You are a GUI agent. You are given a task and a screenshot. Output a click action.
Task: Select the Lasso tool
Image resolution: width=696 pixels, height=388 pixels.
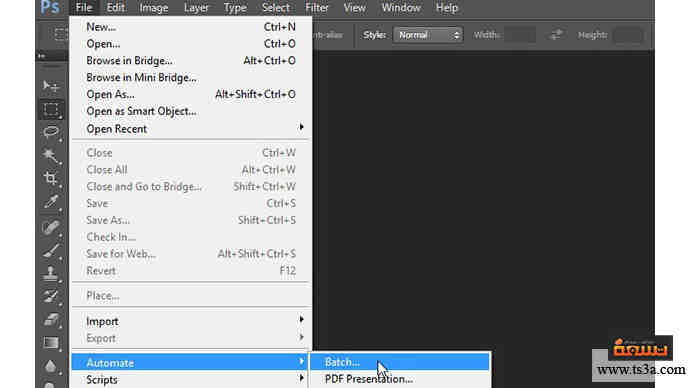click(51, 132)
